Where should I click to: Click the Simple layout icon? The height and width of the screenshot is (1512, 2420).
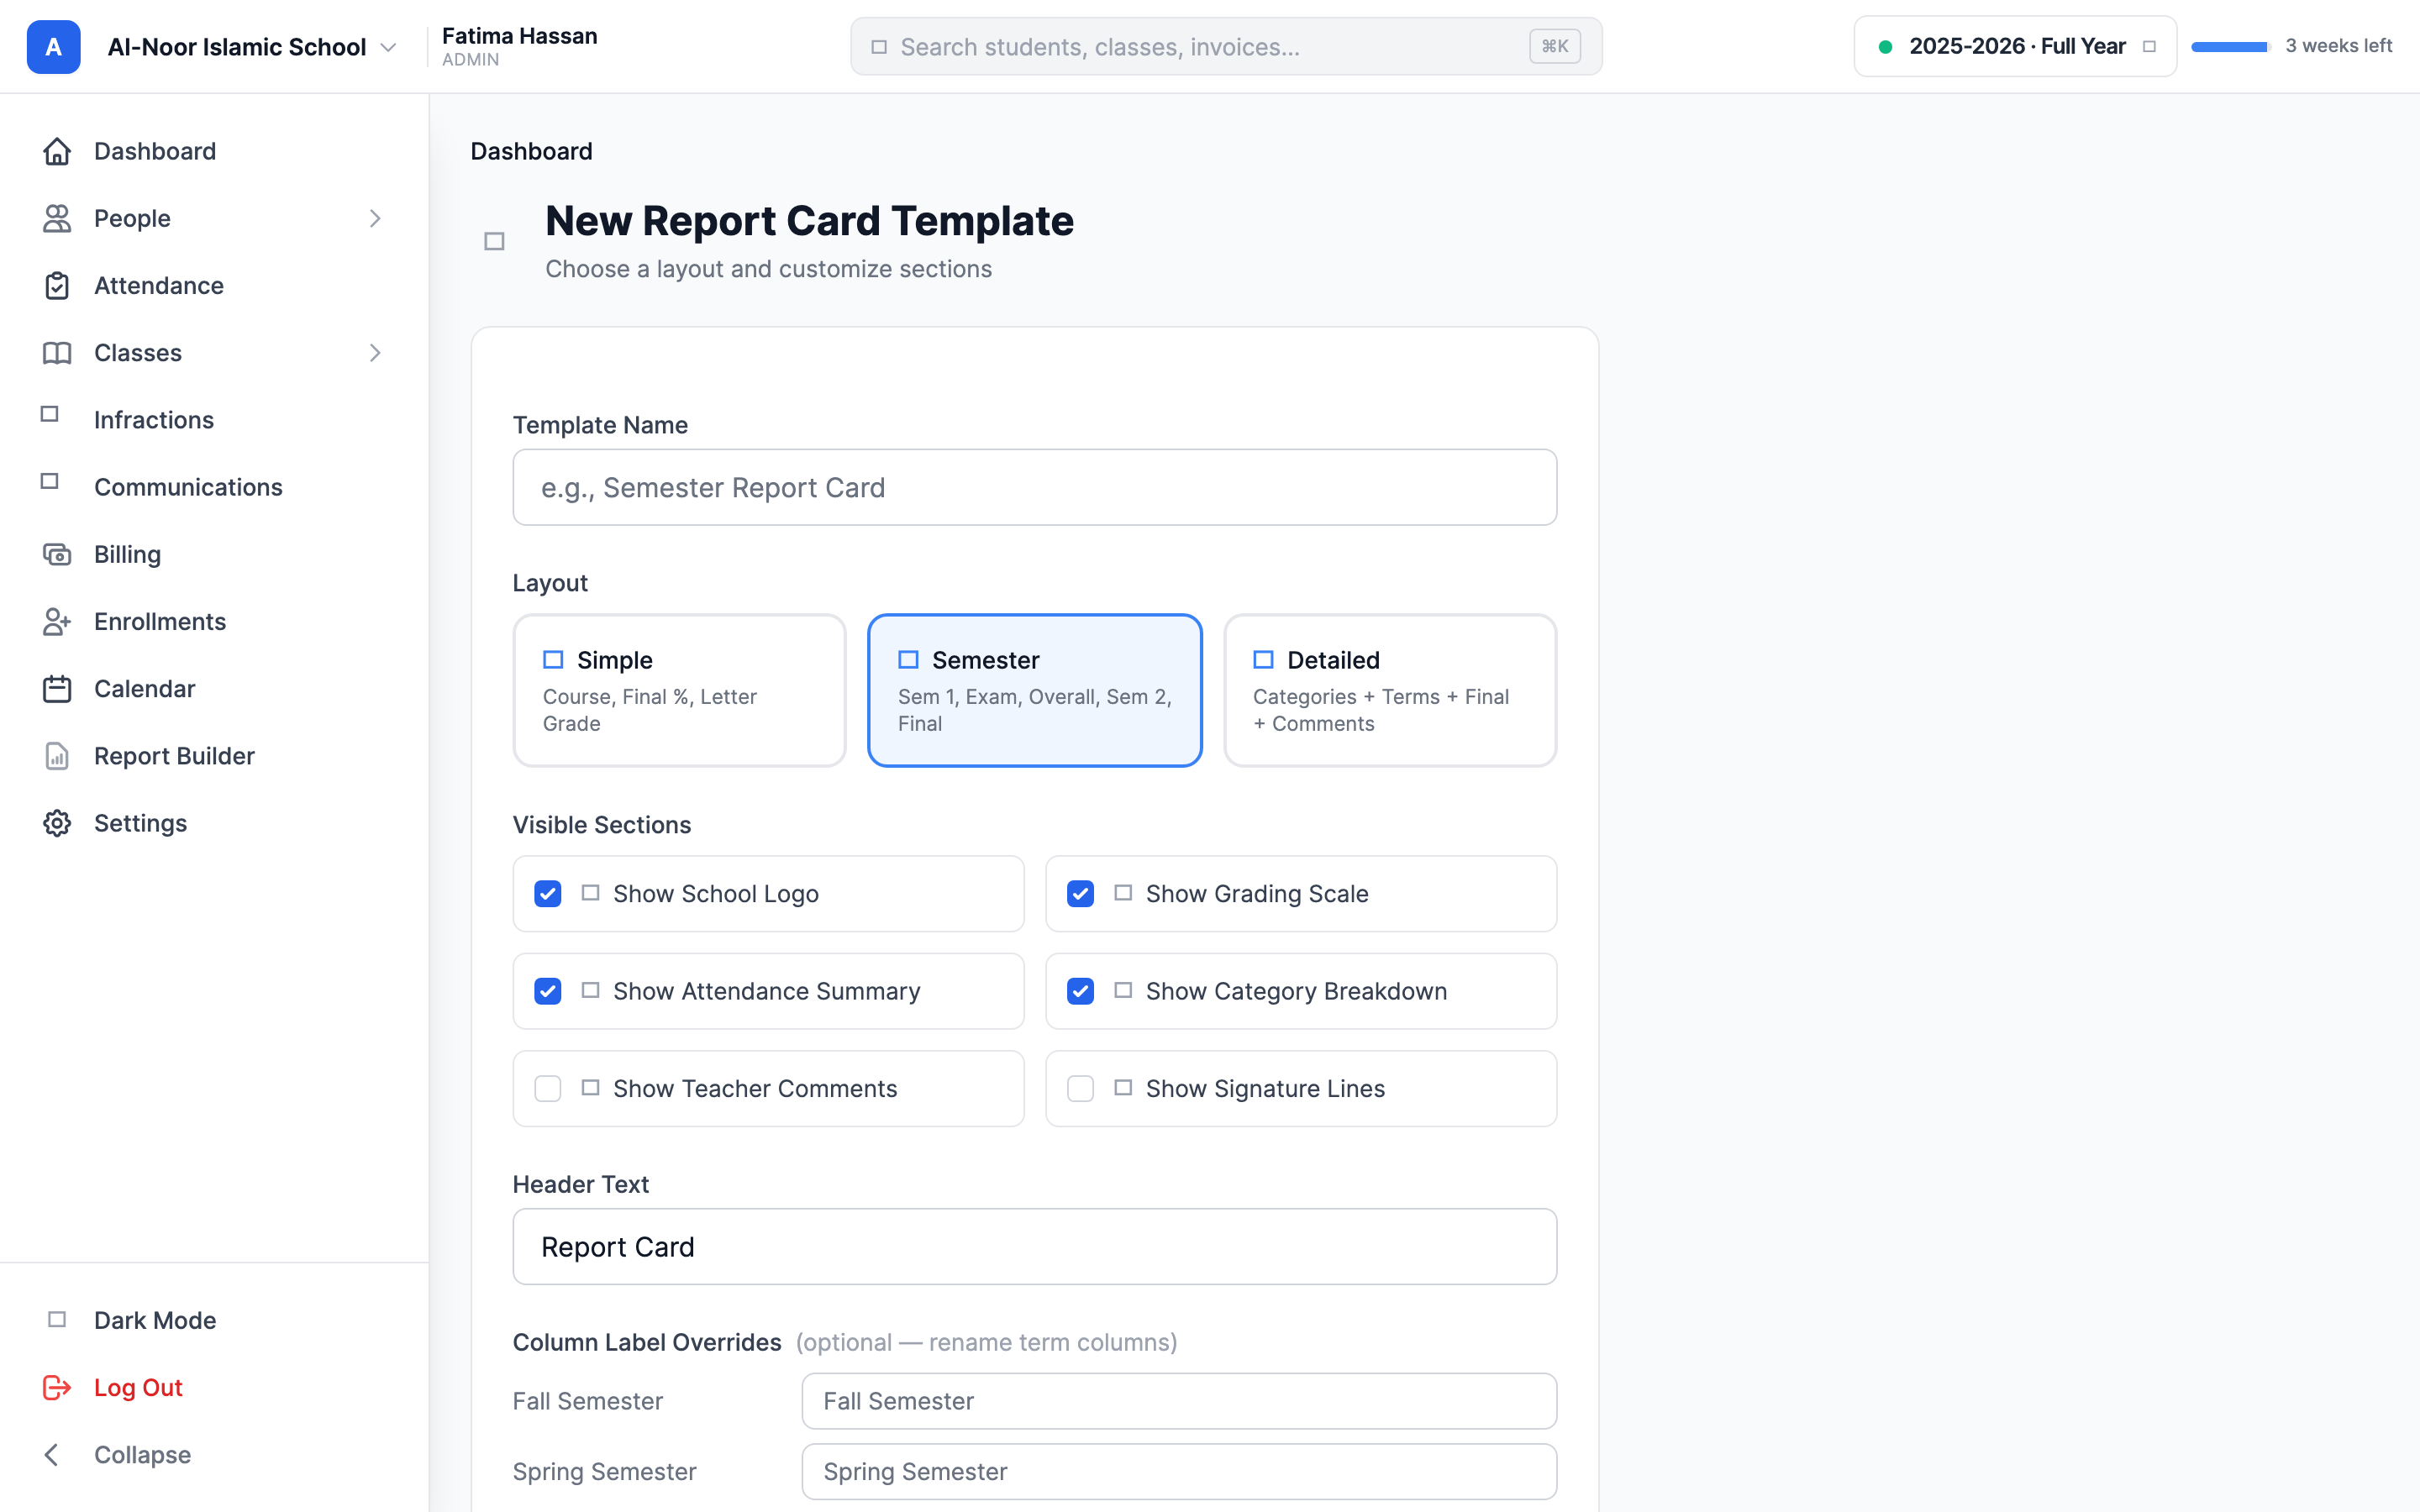coord(553,660)
